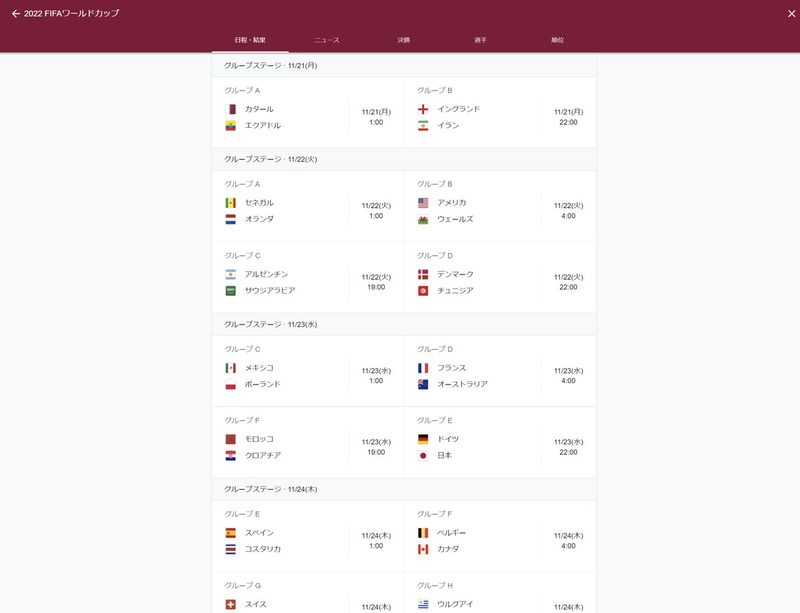Click the back arrow icon
The height and width of the screenshot is (613, 800).
pos(15,14)
